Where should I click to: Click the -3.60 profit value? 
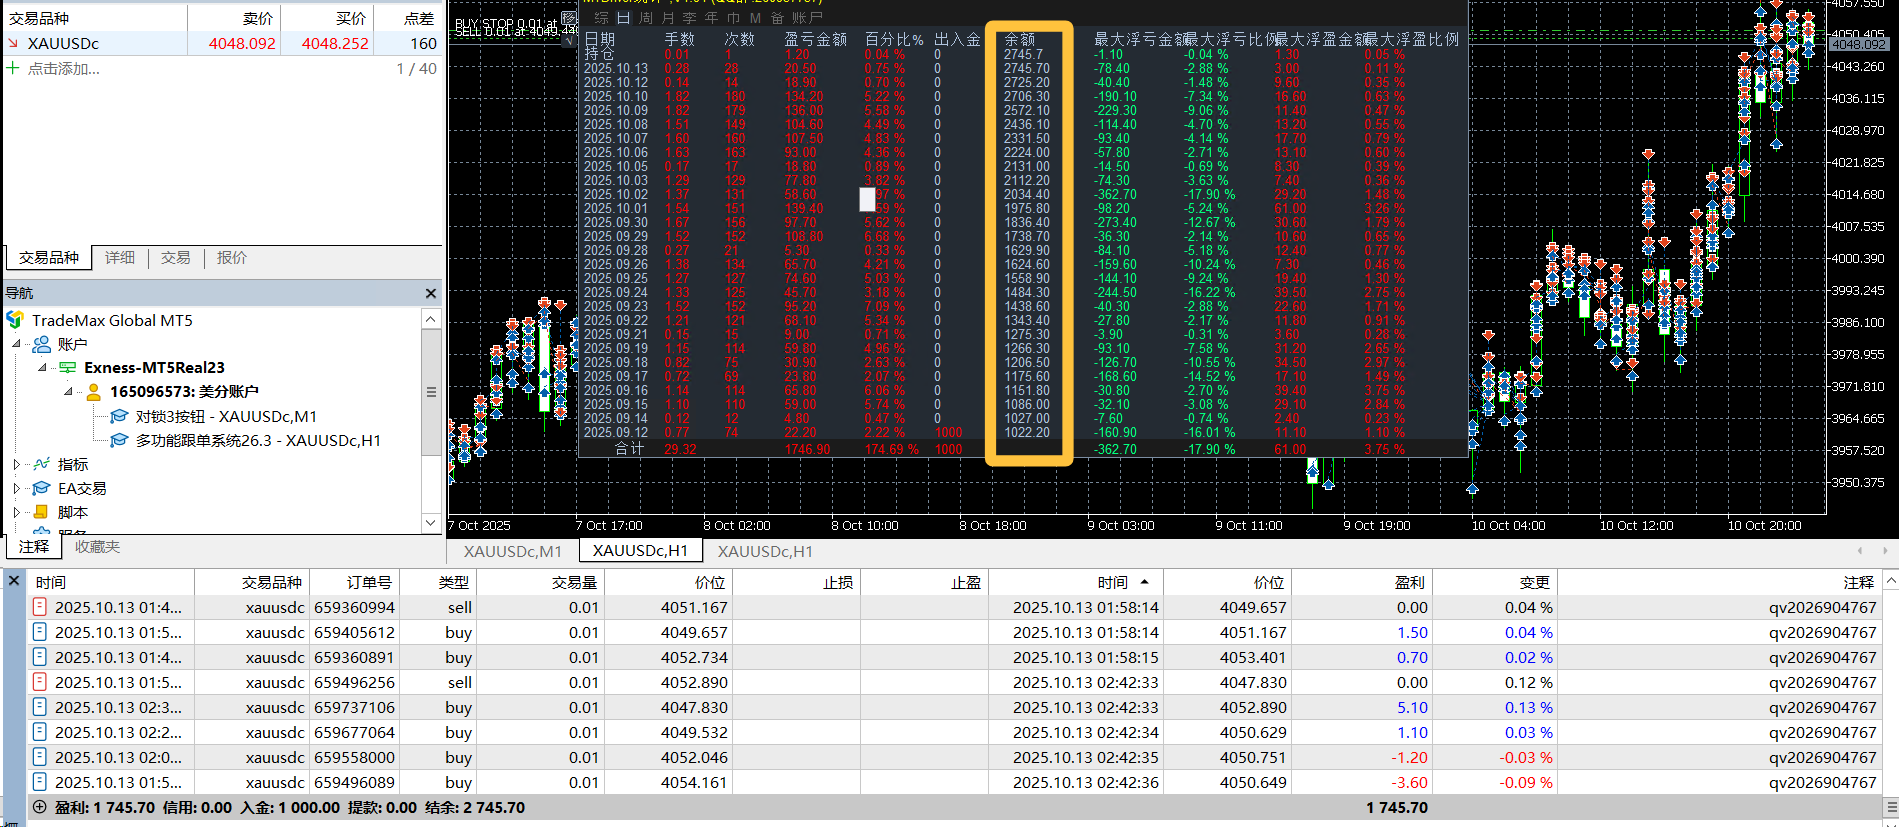pyautogui.click(x=1409, y=782)
